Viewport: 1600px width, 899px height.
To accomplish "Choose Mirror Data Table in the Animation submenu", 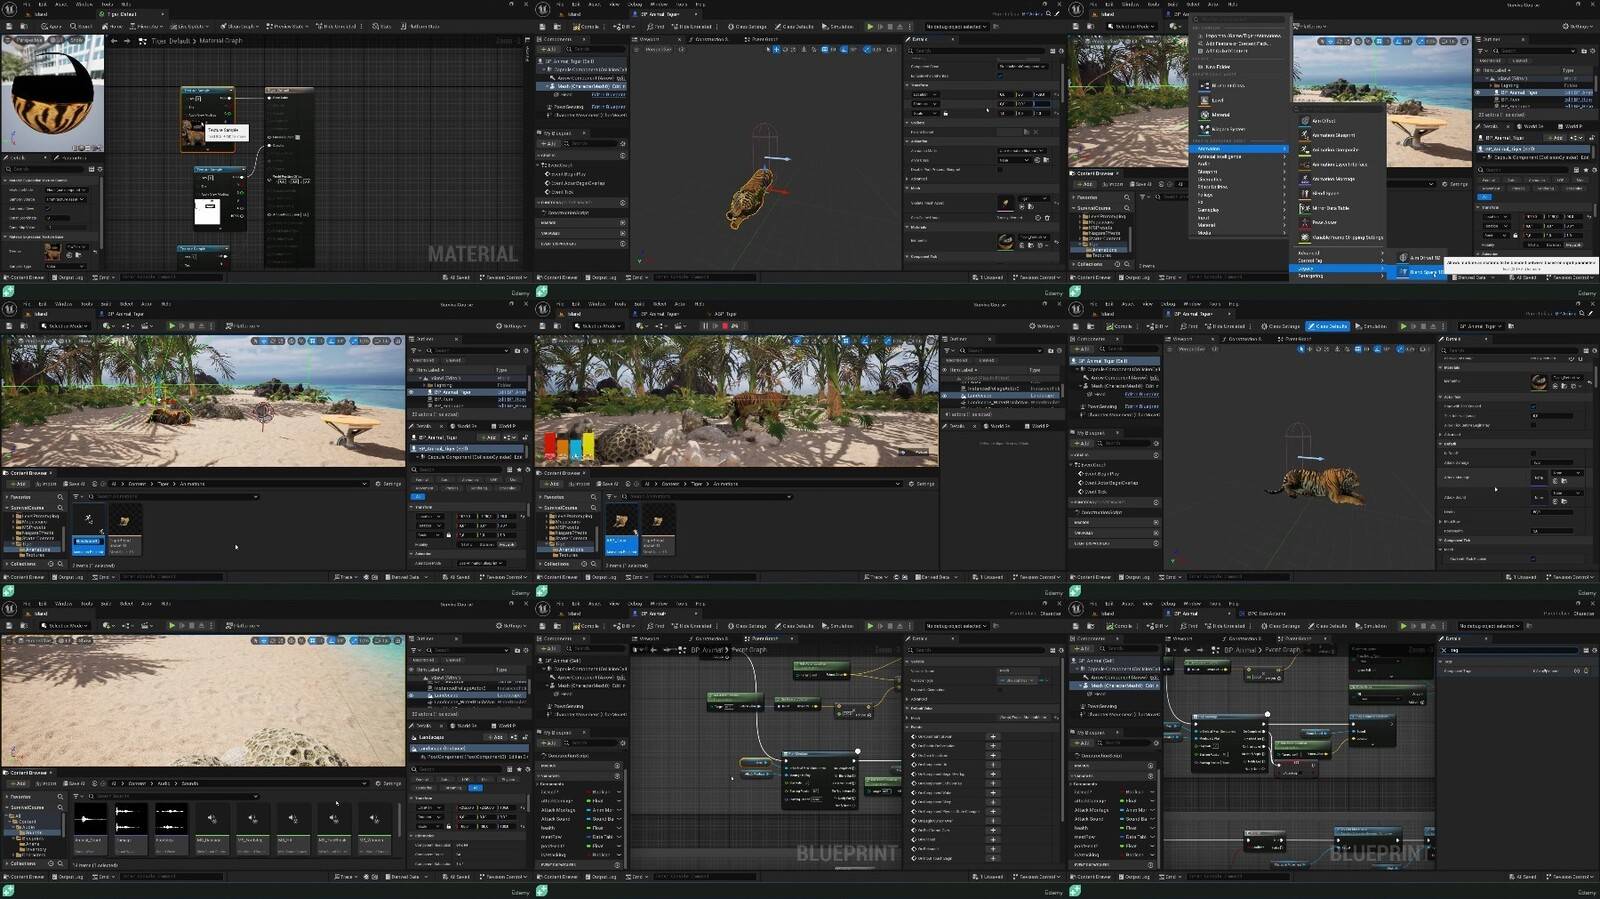I will [1330, 208].
